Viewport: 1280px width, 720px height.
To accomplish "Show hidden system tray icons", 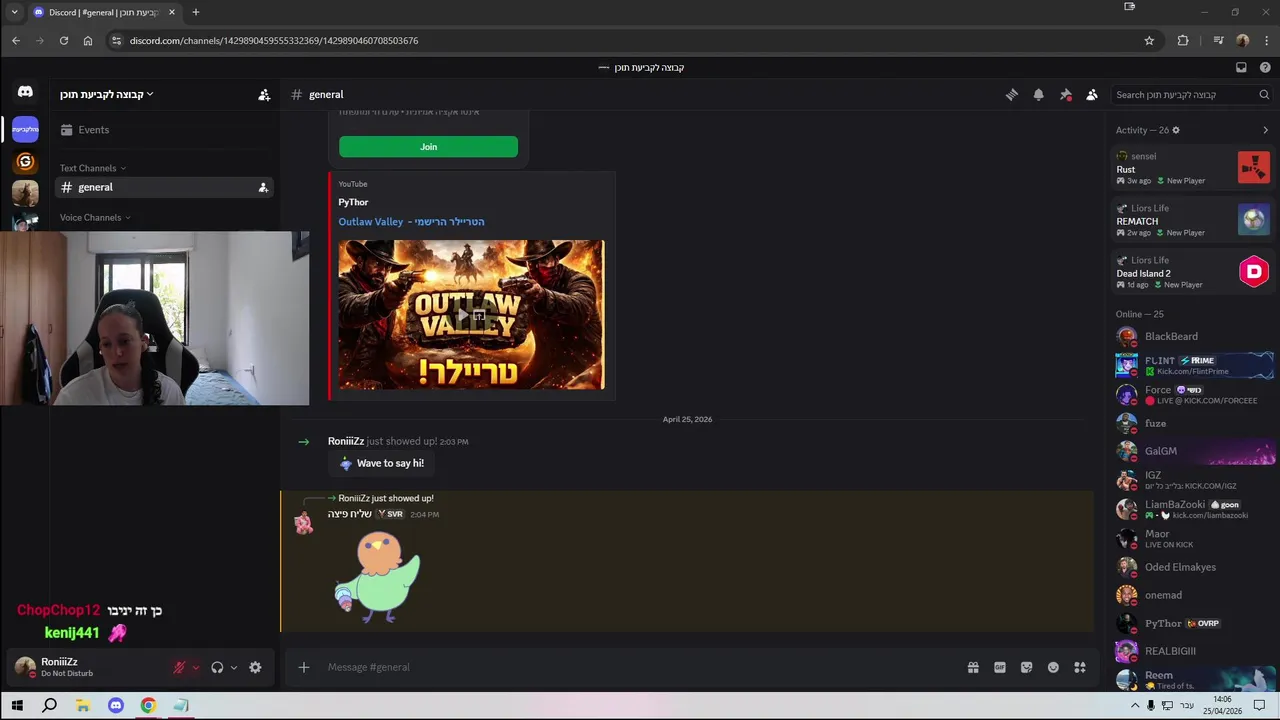I will (x=1135, y=705).
